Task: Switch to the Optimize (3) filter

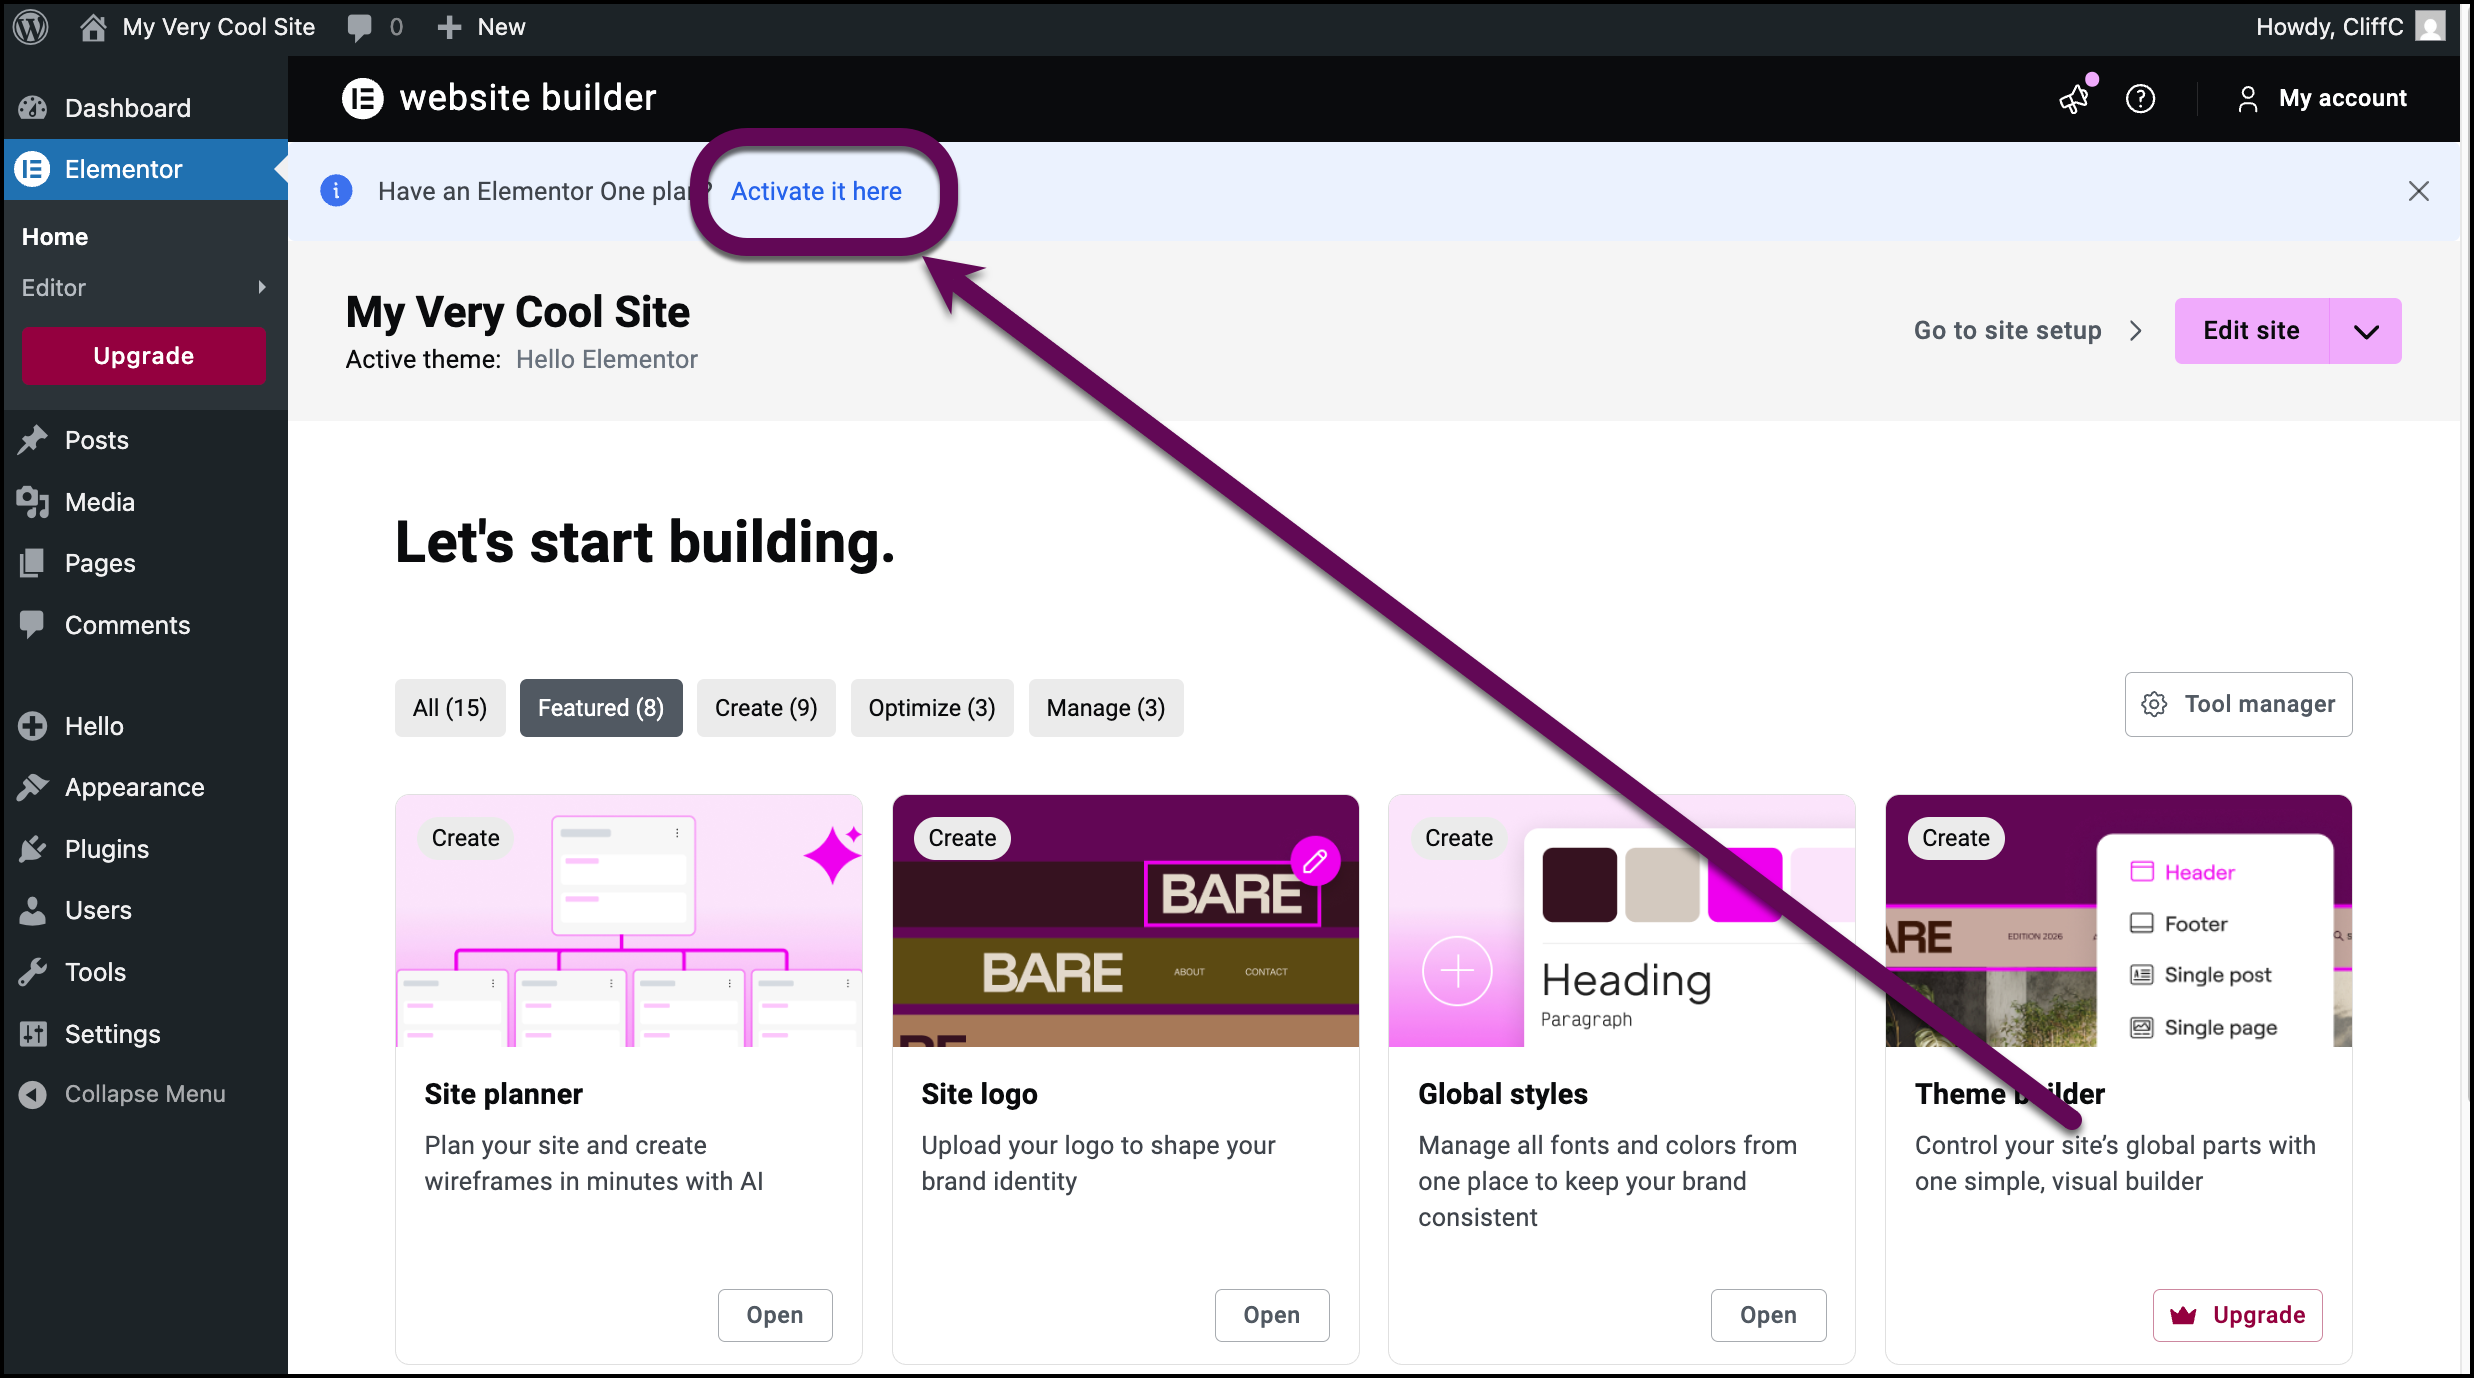Action: [x=931, y=708]
